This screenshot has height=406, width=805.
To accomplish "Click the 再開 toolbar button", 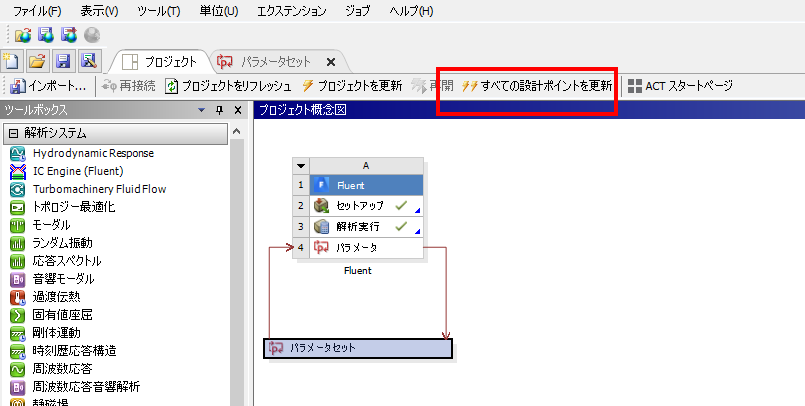I will click(432, 86).
